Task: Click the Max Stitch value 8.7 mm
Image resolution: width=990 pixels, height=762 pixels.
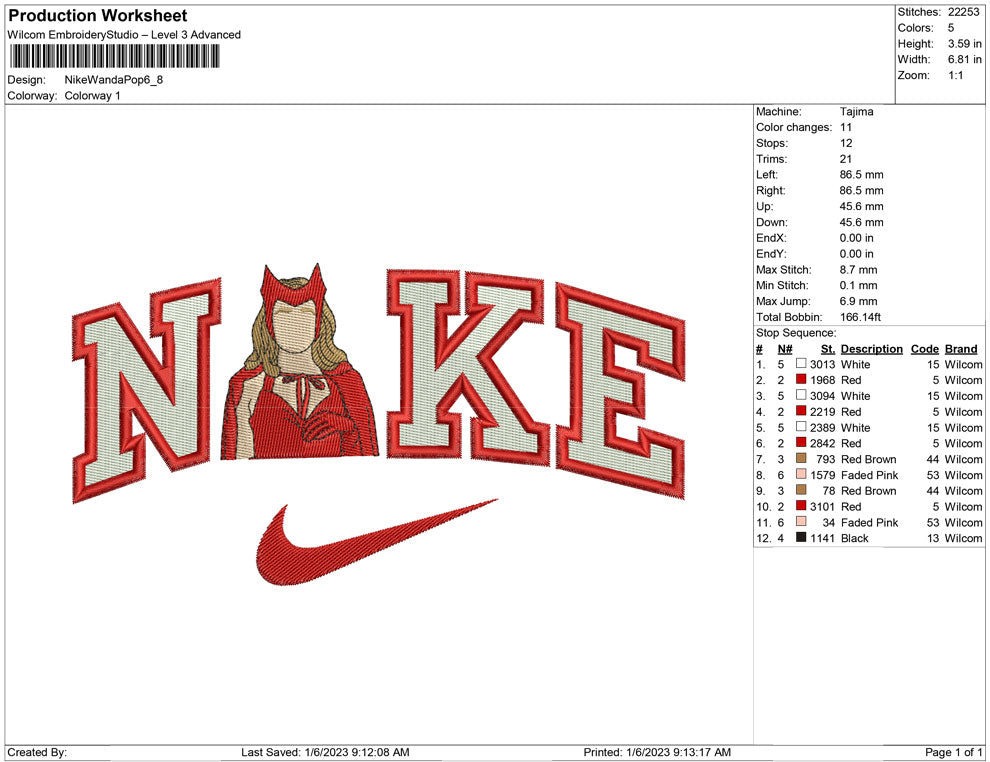Action: (x=859, y=270)
